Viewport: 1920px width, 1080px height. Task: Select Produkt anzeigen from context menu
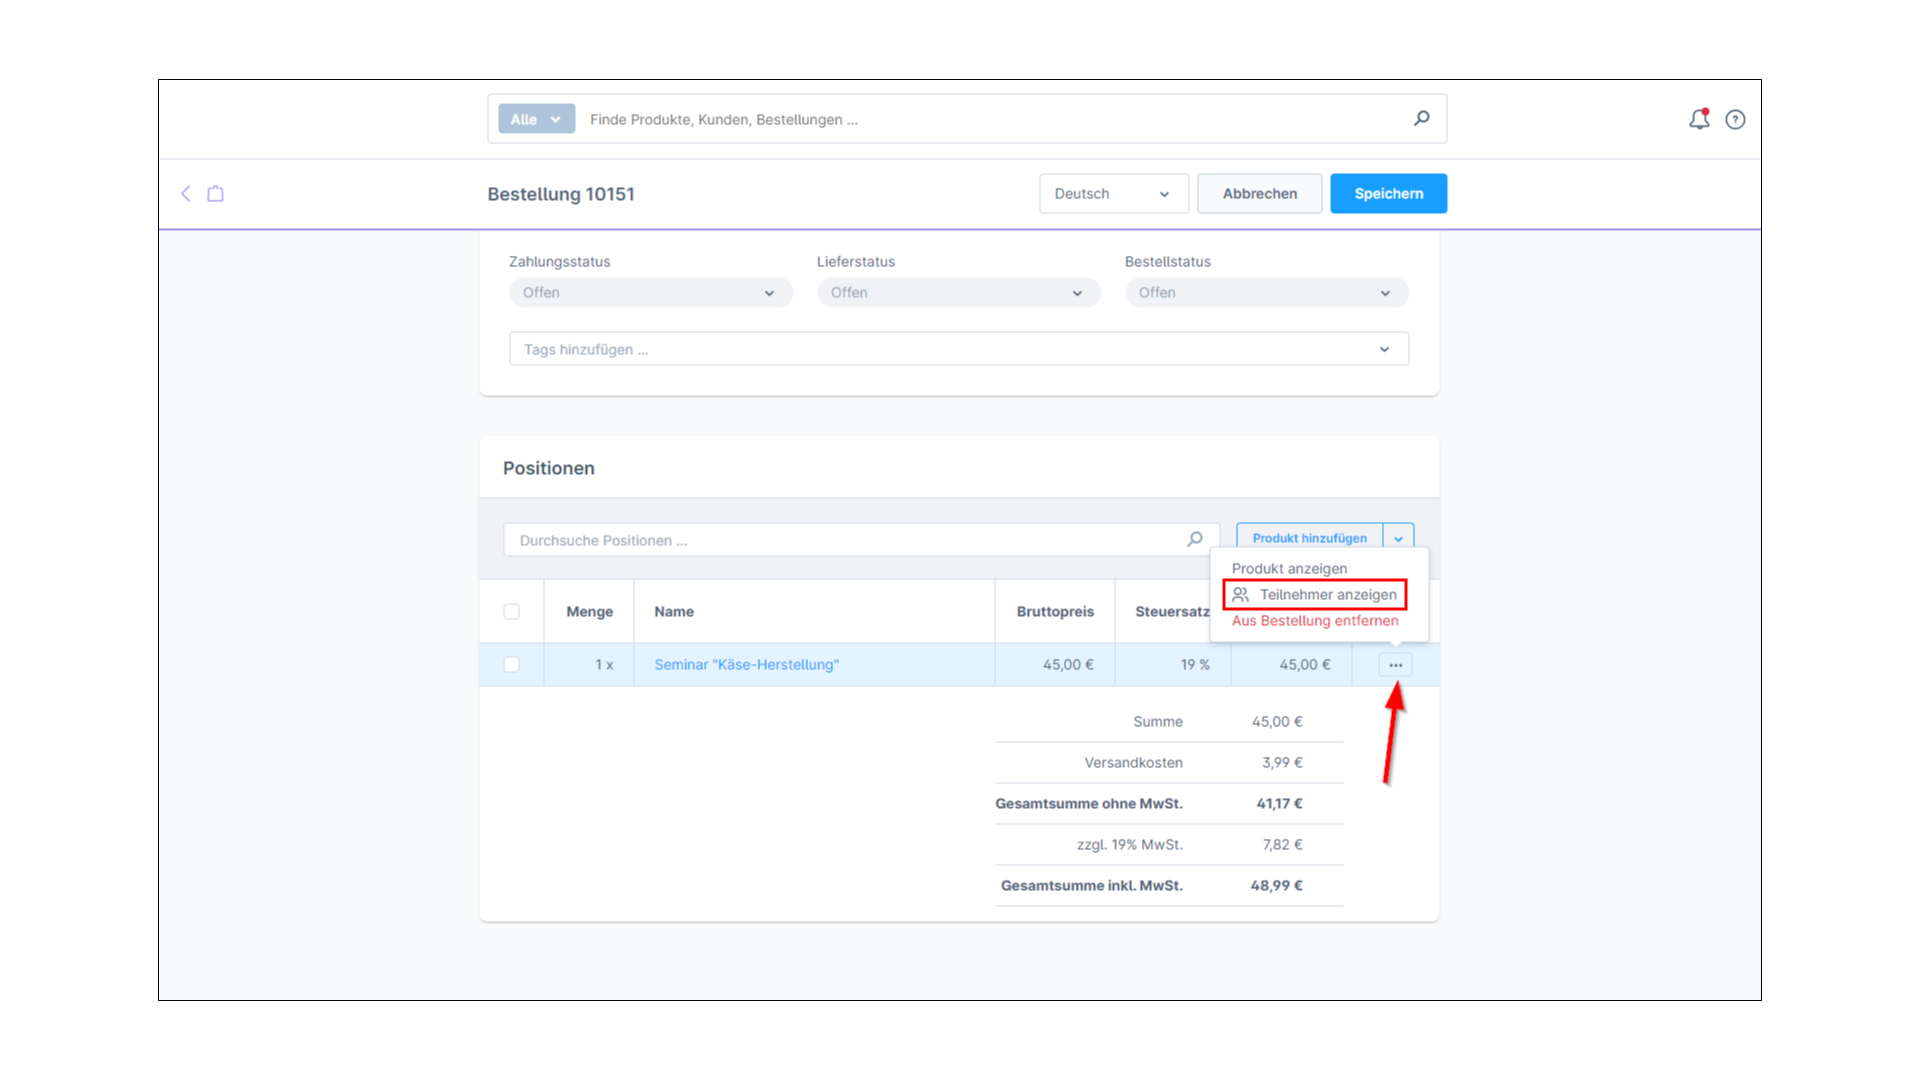pos(1289,568)
